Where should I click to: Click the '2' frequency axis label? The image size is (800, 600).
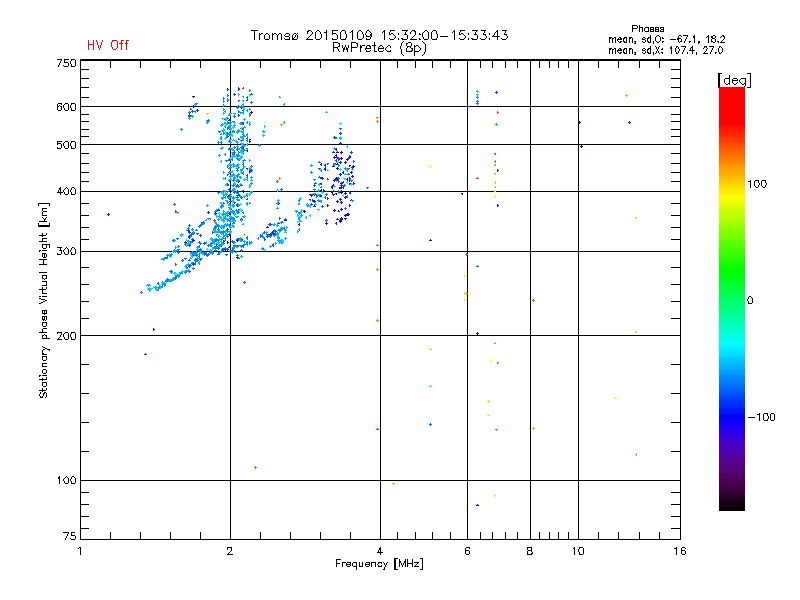click(230, 551)
